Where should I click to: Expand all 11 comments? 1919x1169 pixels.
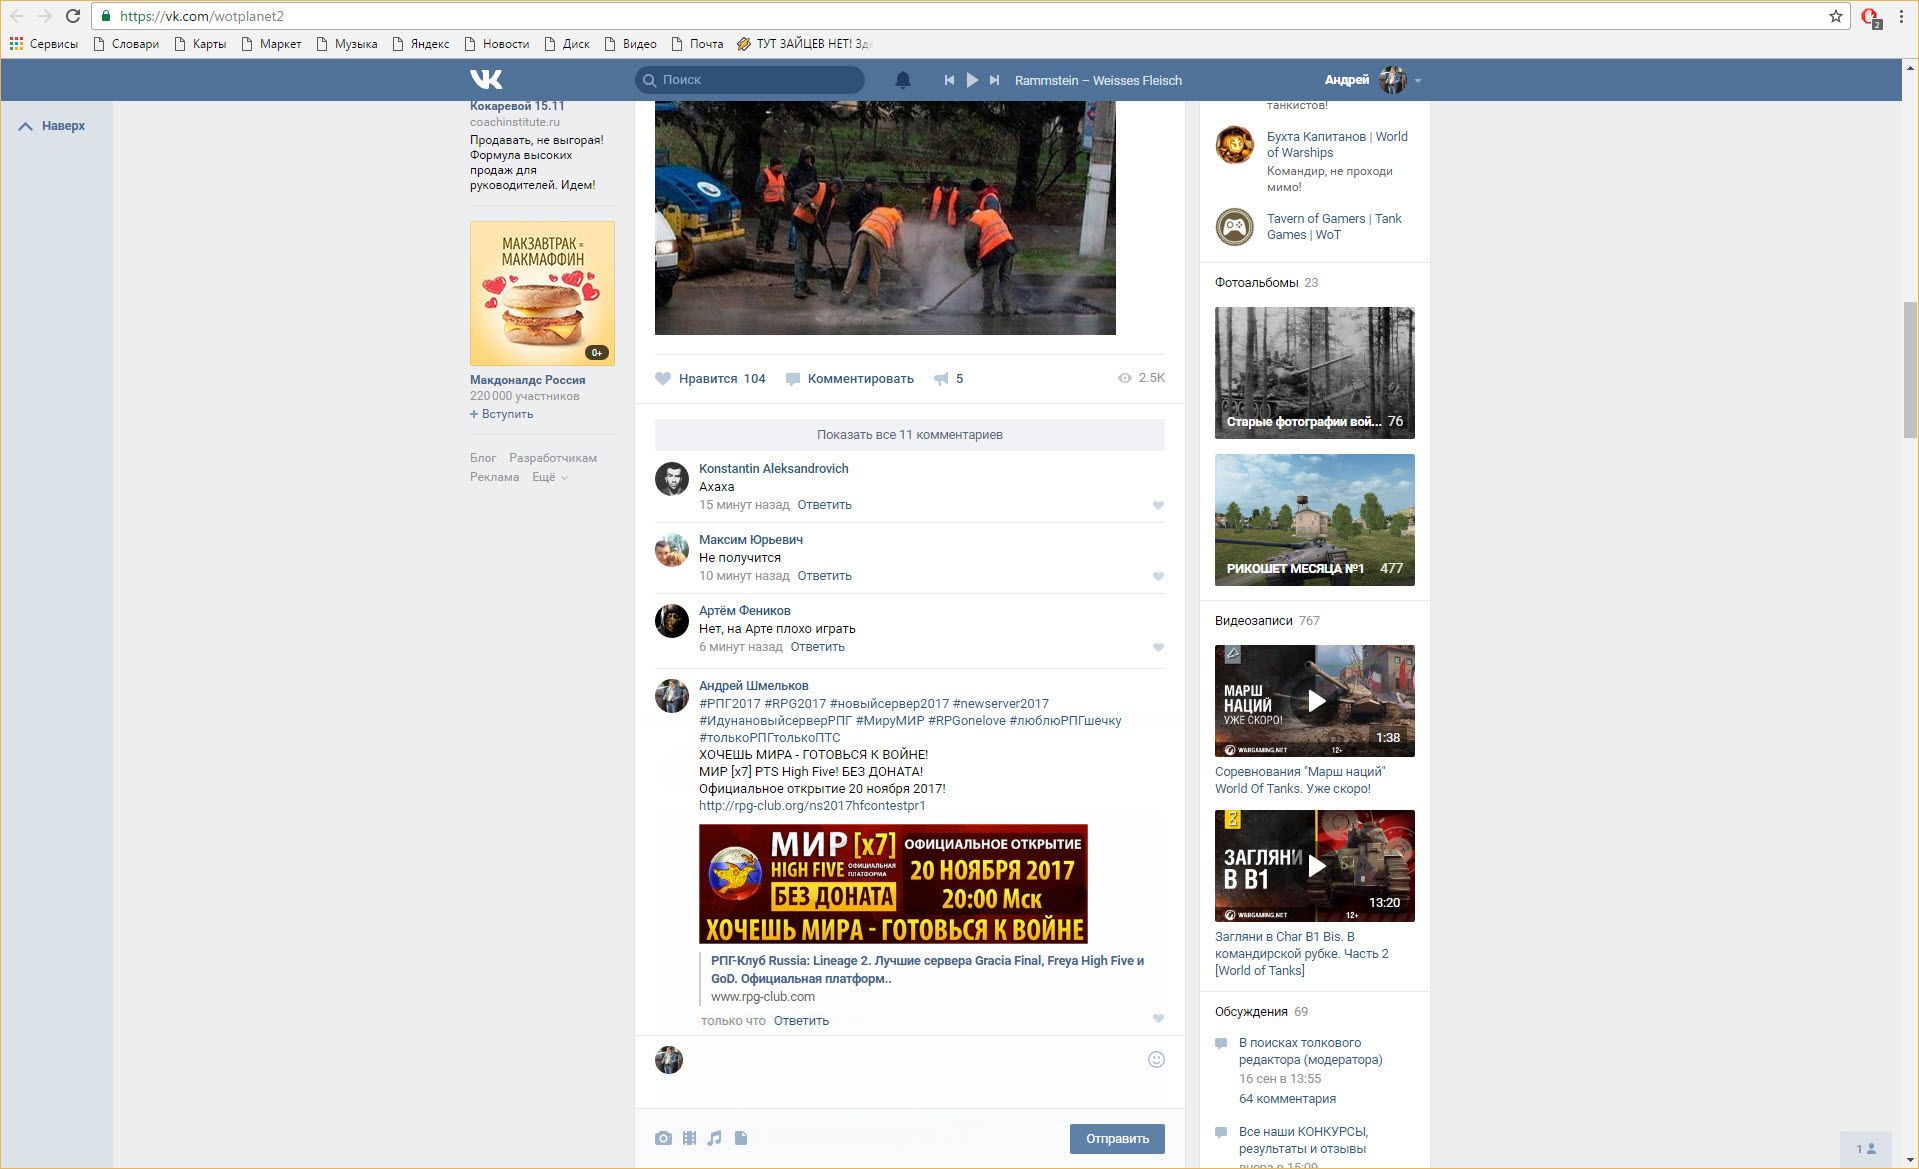pos(909,435)
